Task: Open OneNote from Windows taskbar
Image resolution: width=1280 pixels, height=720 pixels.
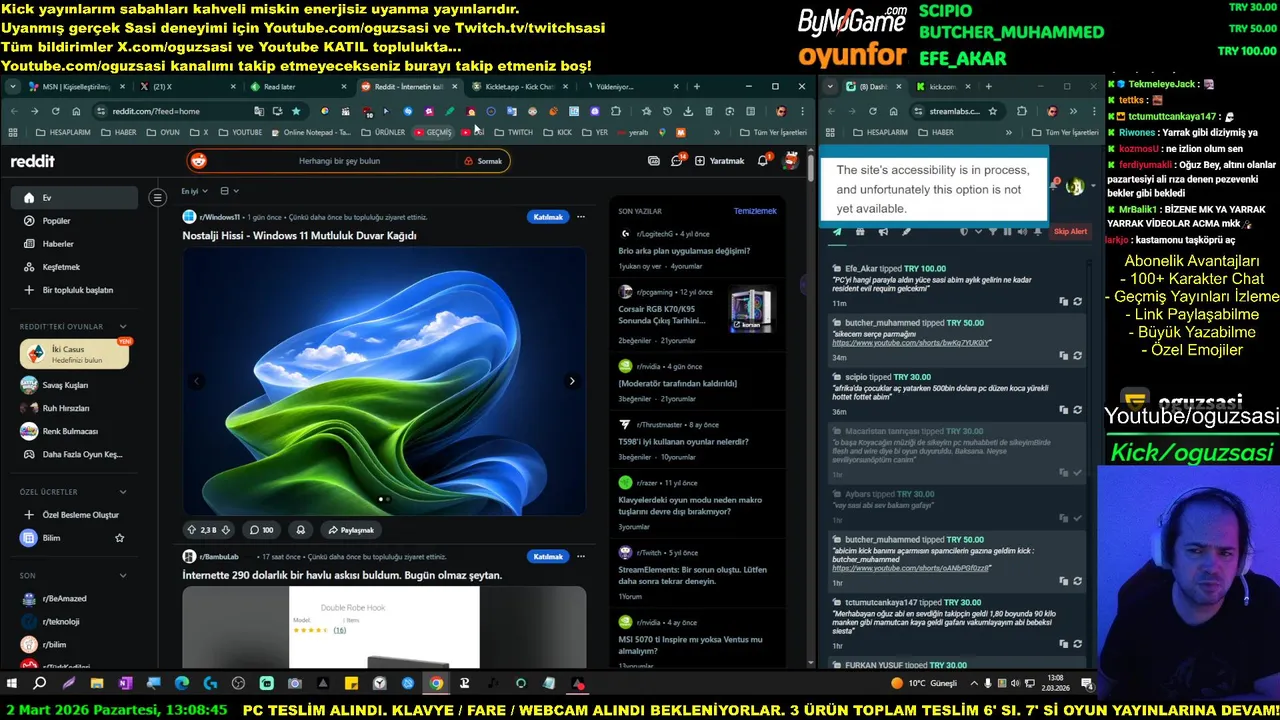Action: [x=125, y=683]
